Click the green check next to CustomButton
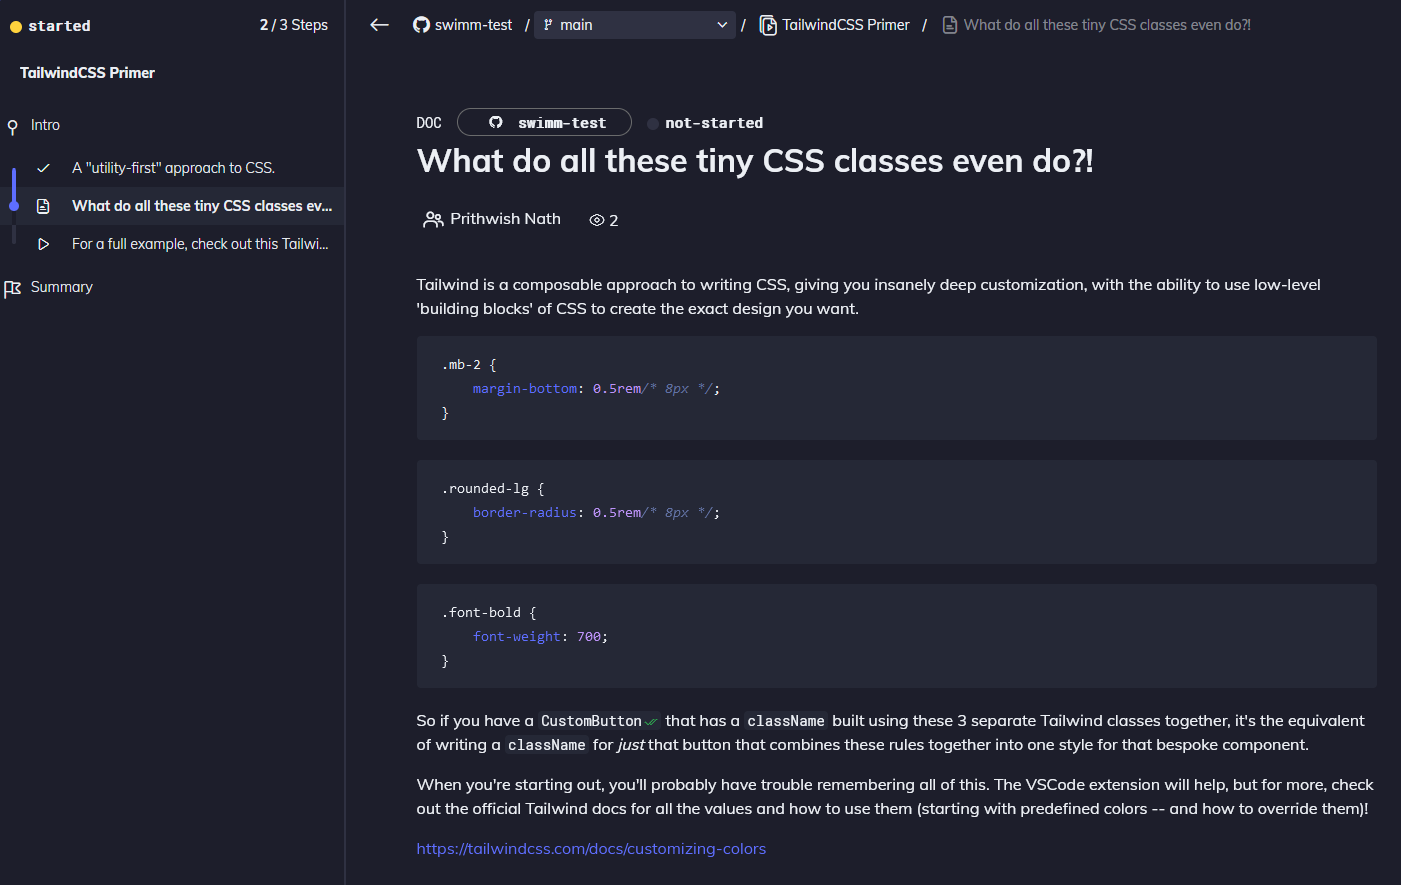Viewport: 1401px width, 885px height. point(651,722)
